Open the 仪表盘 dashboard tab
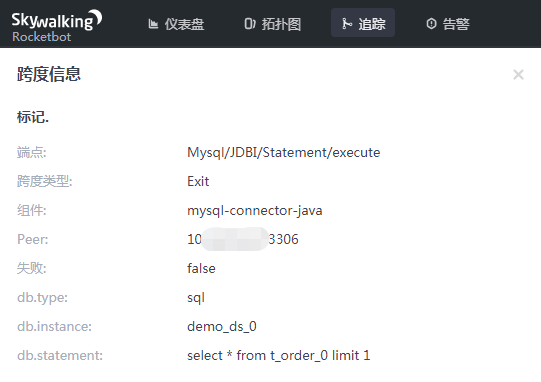Screen dimensions: 541x382 click(176, 24)
